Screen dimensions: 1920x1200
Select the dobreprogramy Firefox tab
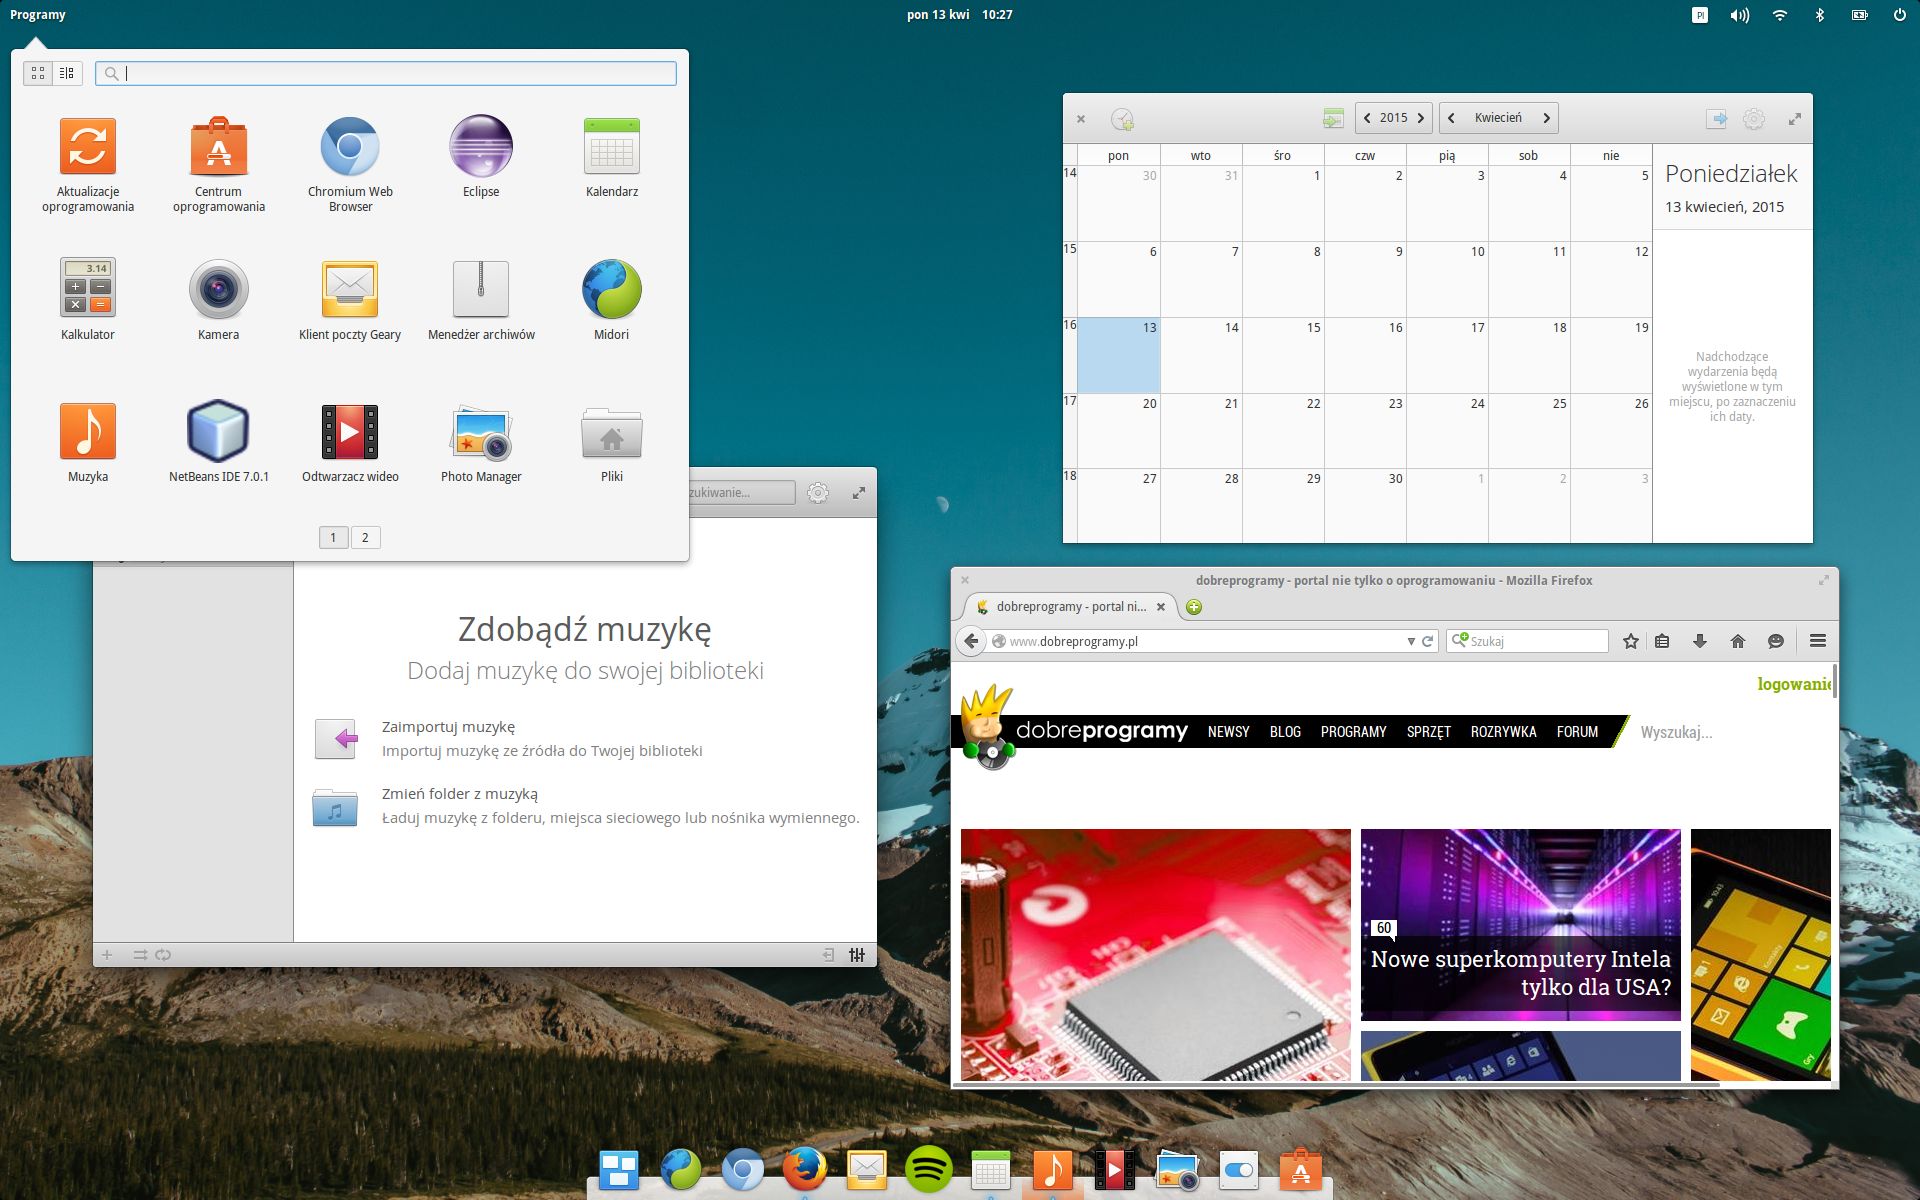click(x=1069, y=607)
